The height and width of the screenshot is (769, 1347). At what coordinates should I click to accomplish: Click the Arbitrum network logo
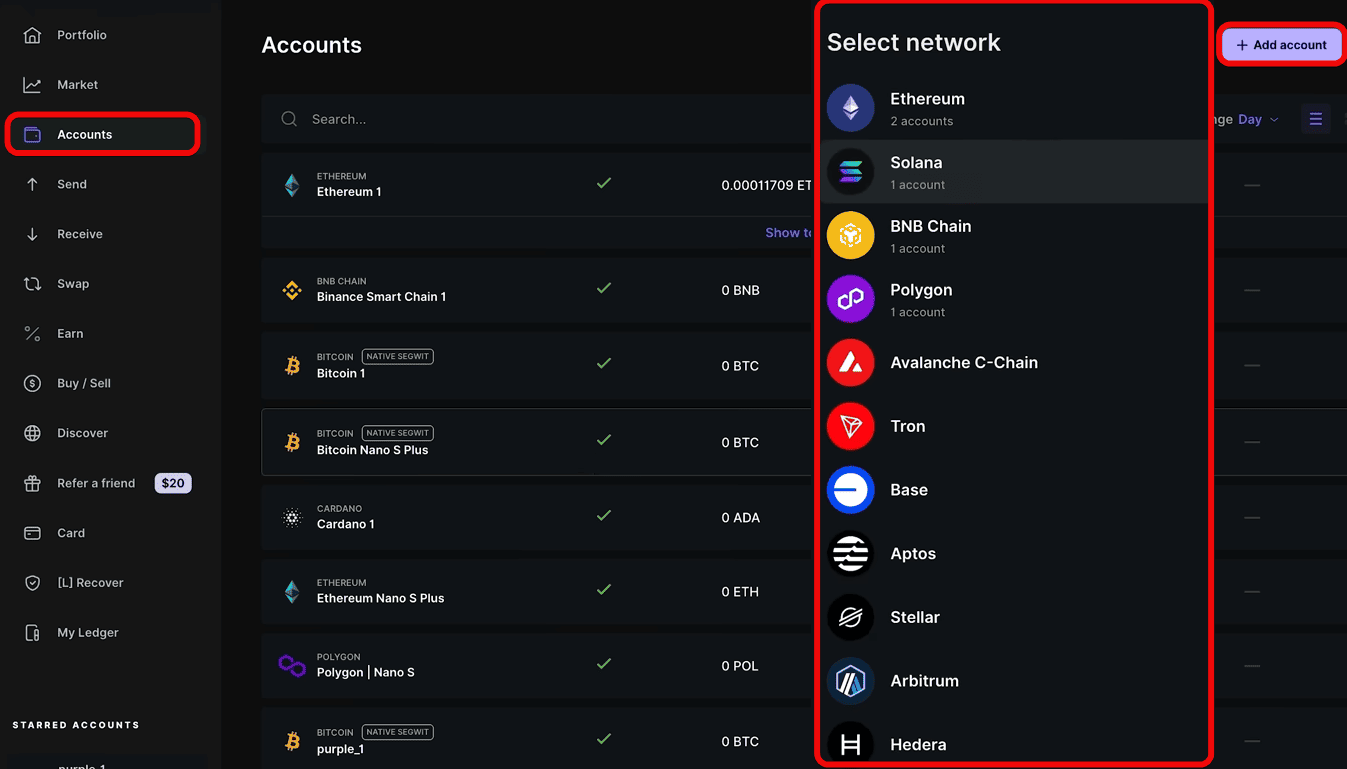coord(850,681)
